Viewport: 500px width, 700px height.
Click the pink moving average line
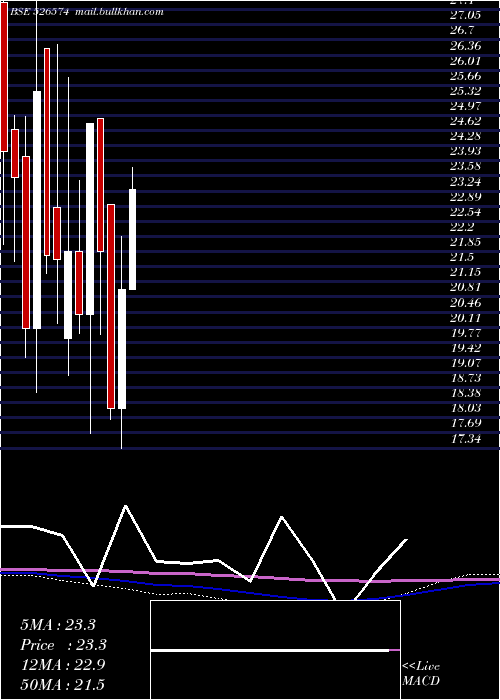click(250, 576)
